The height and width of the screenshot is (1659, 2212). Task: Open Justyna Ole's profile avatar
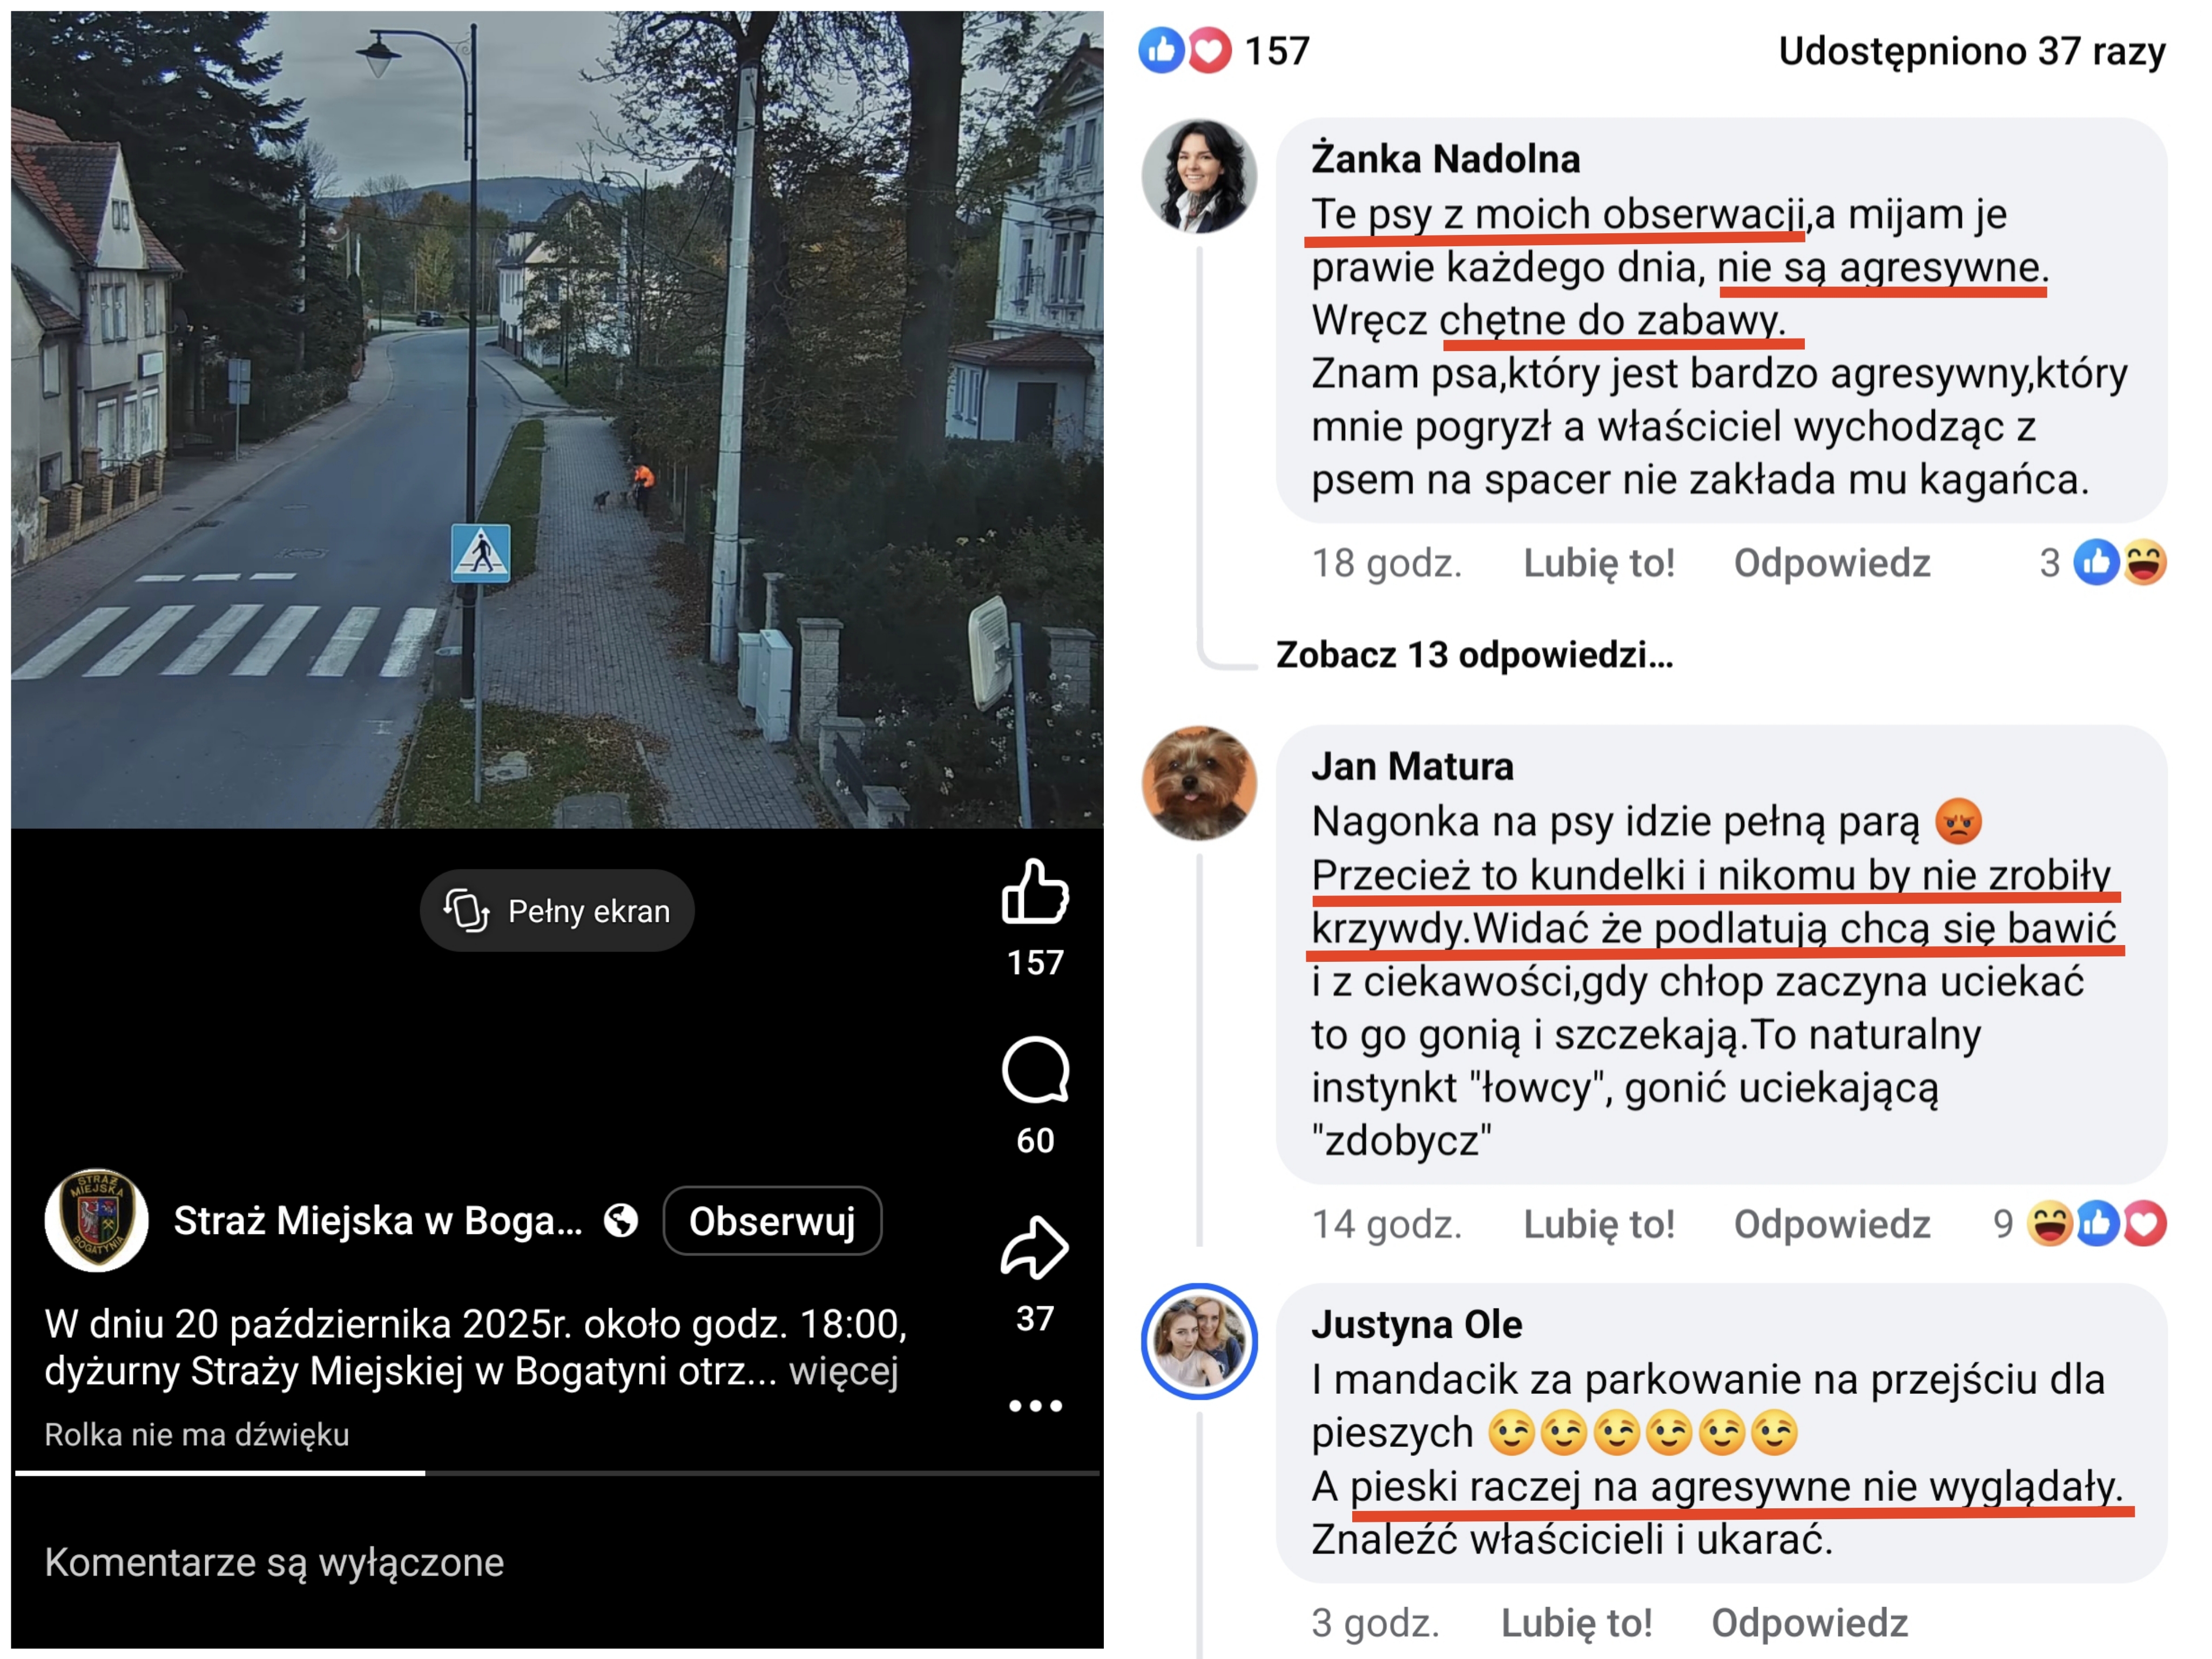coord(1199,1340)
